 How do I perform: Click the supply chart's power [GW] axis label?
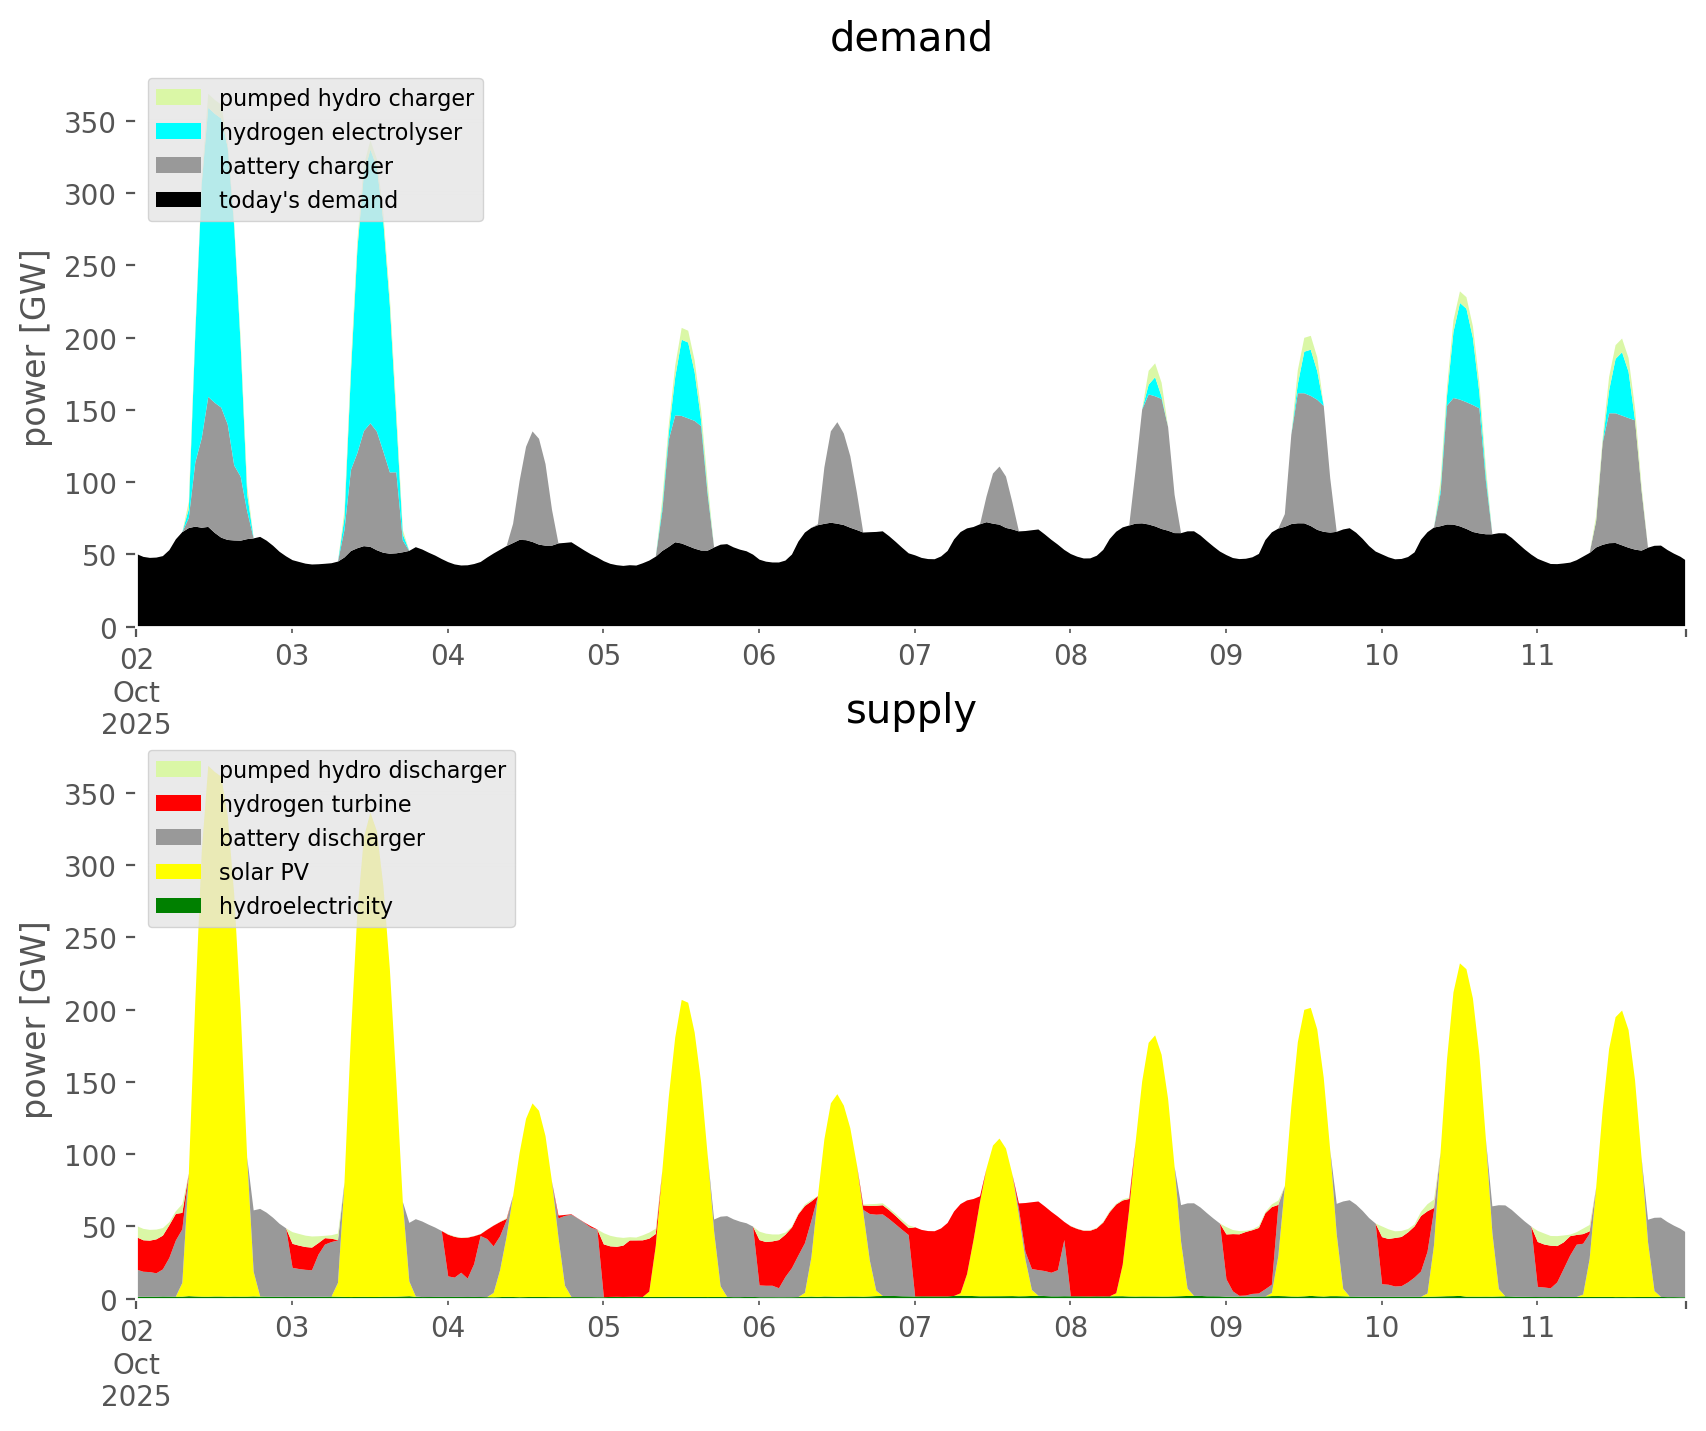35,1020
